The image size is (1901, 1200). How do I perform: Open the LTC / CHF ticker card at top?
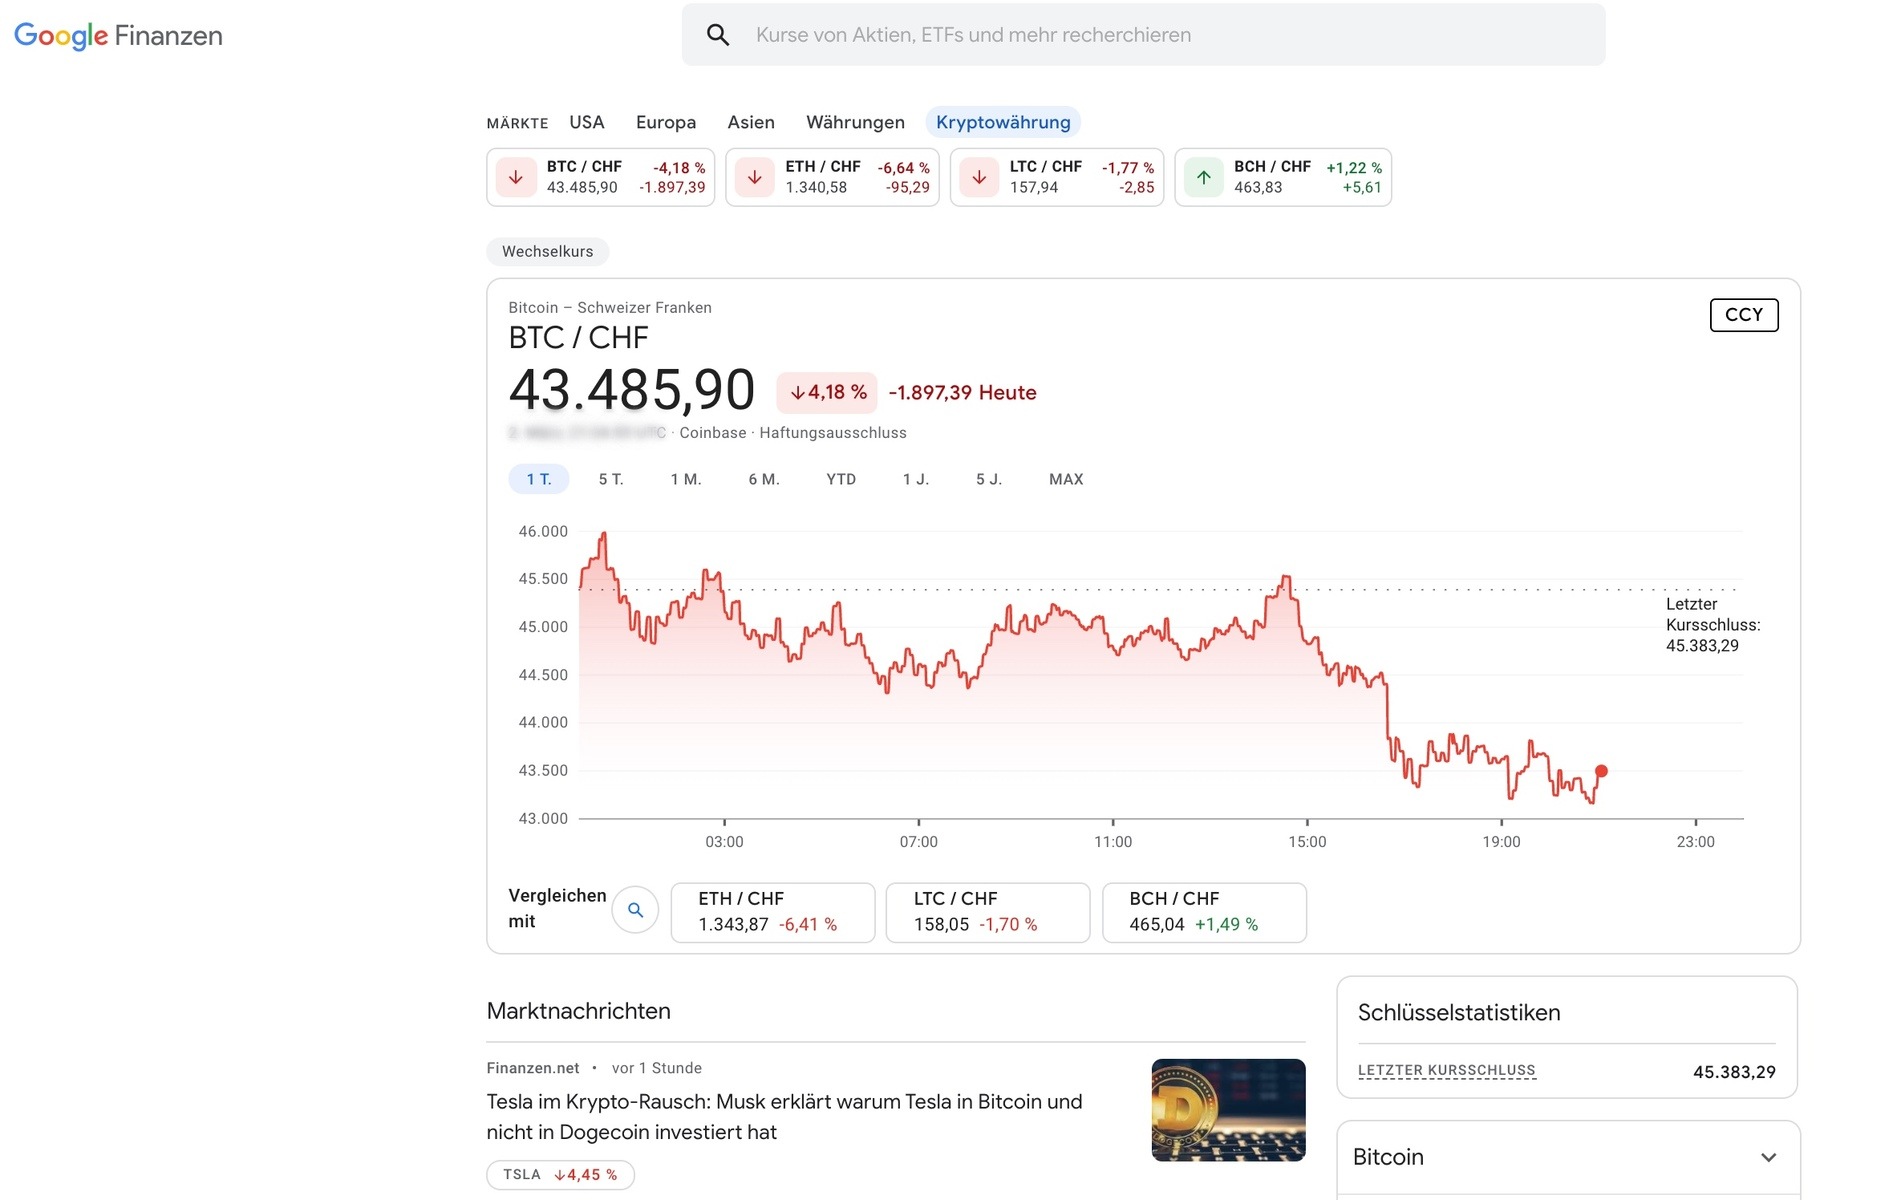(x=1057, y=177)
